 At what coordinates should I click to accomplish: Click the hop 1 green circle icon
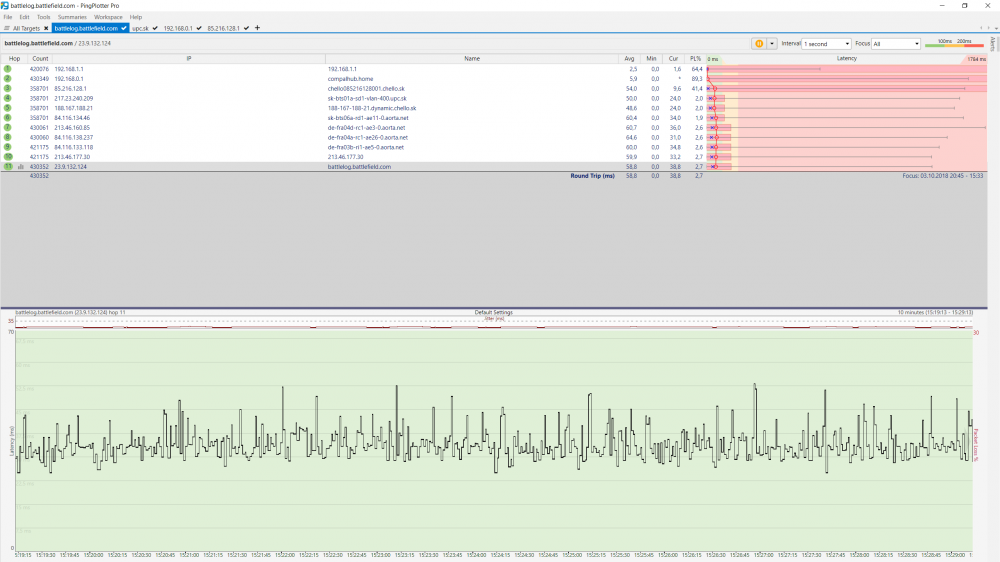[8, 69]
